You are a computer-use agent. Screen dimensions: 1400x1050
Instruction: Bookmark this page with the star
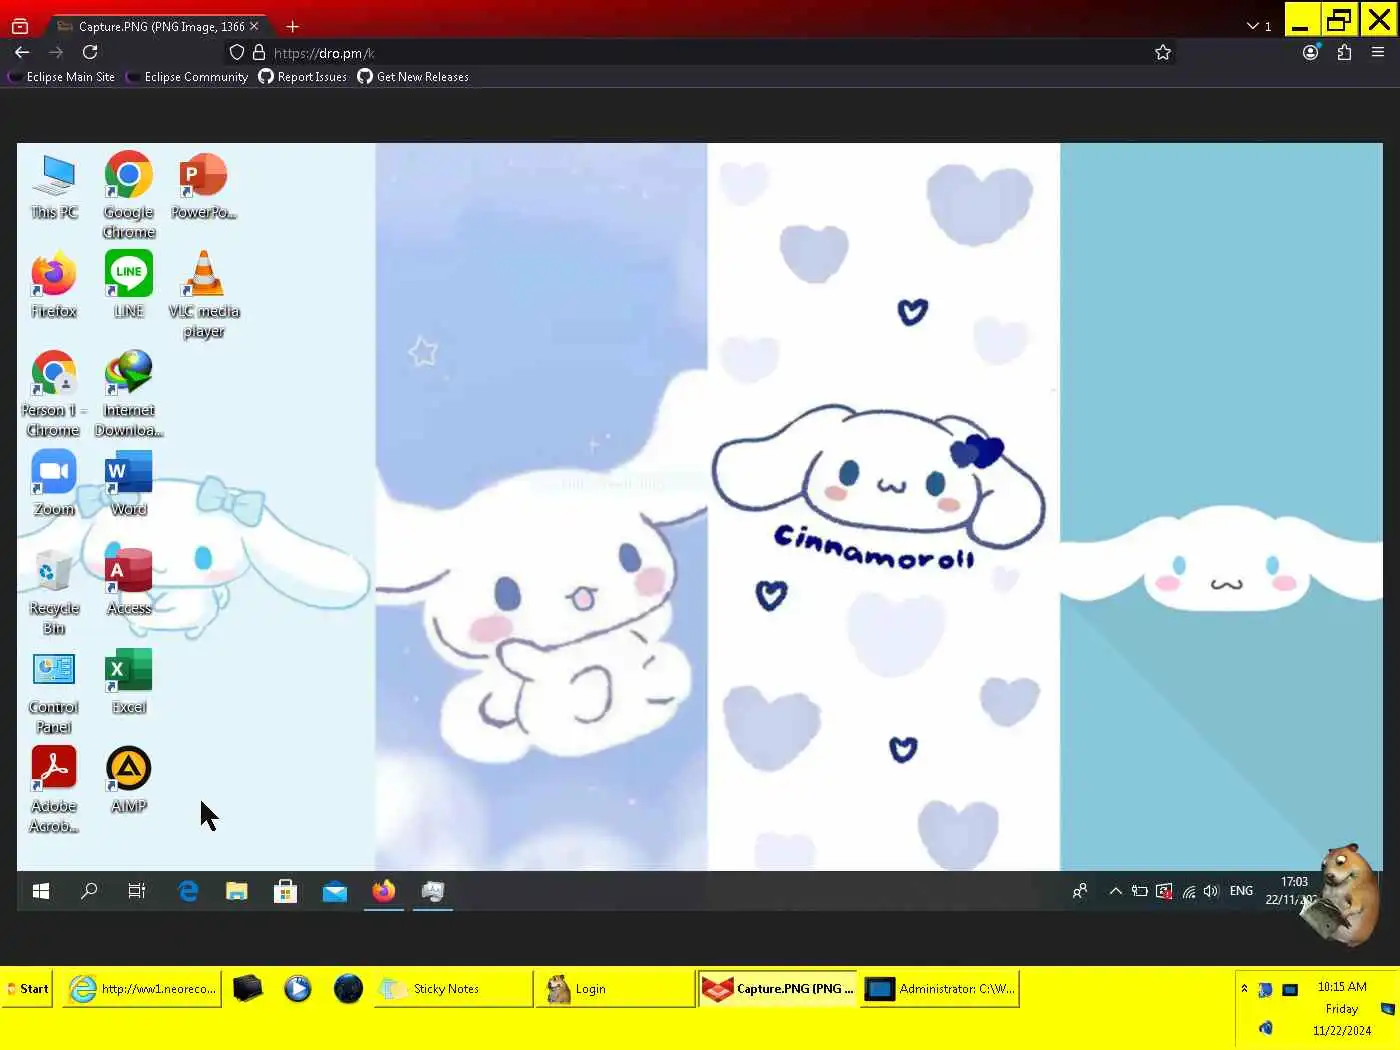1163,52
